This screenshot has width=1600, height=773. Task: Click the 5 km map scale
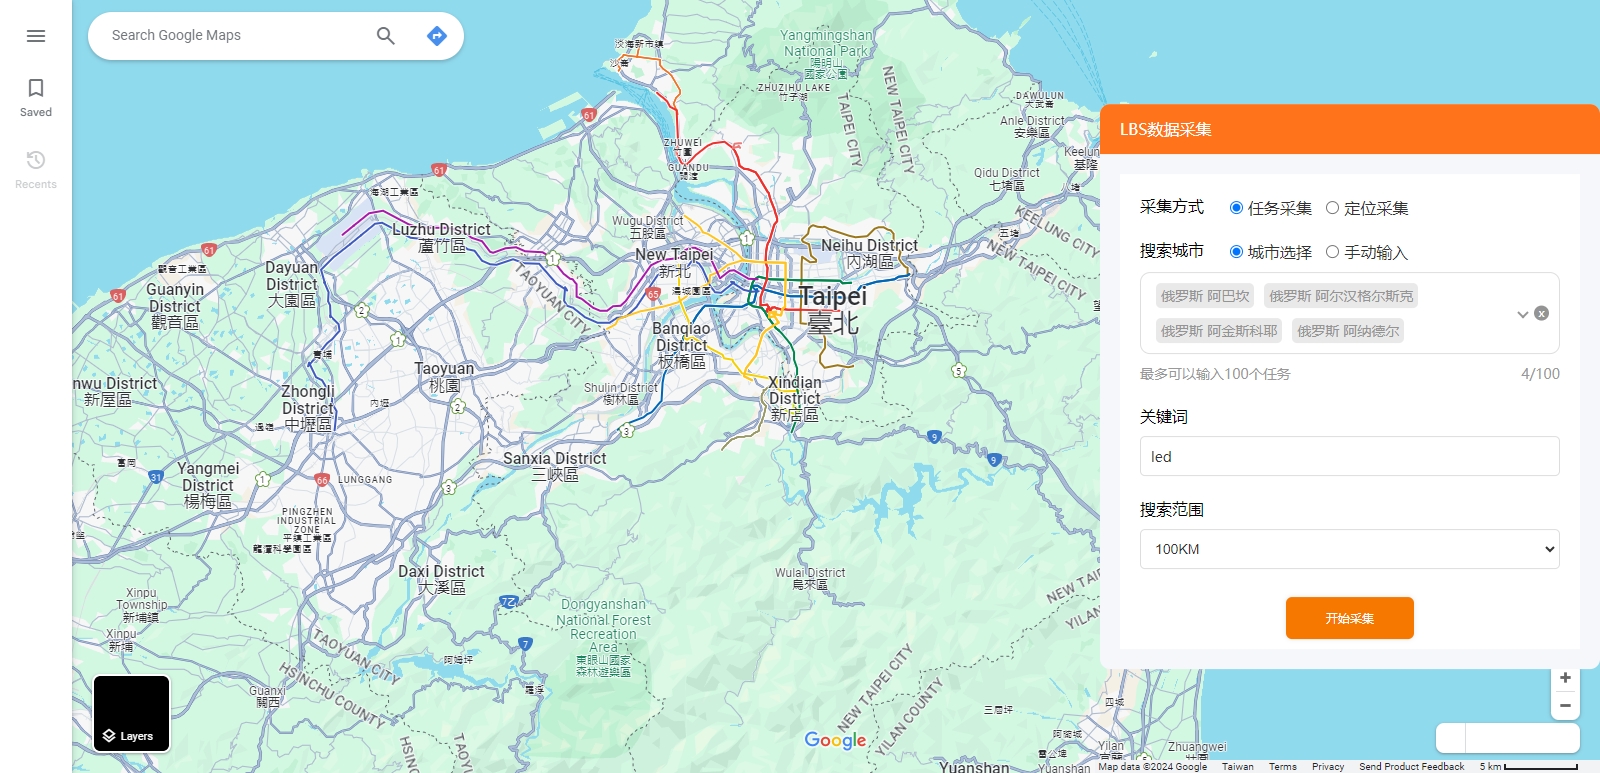click(x=1529, y=767)
